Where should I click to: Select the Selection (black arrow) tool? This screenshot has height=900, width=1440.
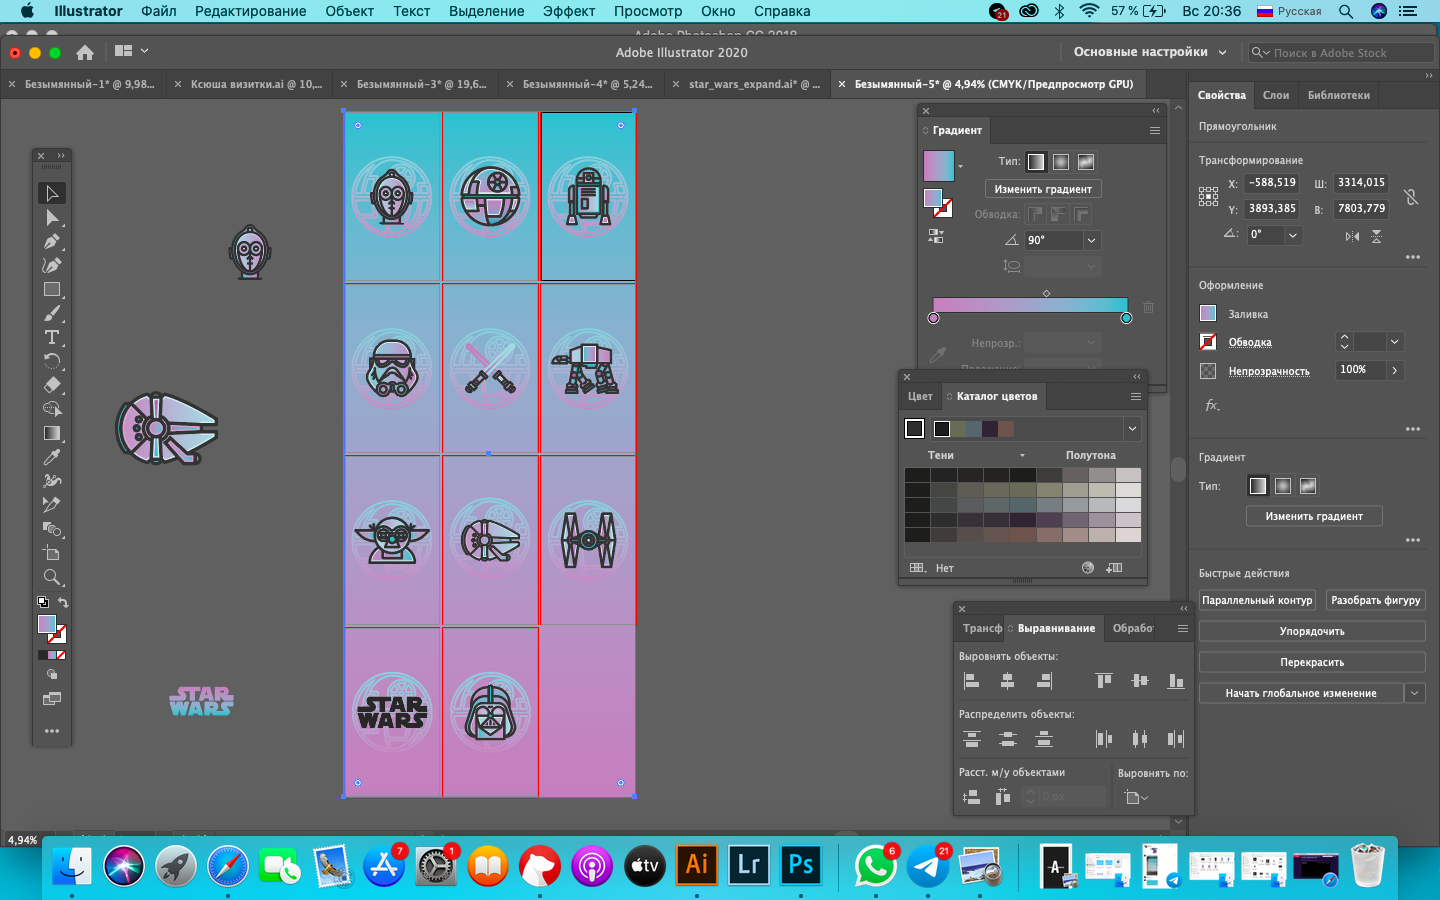pyautogui.click(x=52, y=193)
